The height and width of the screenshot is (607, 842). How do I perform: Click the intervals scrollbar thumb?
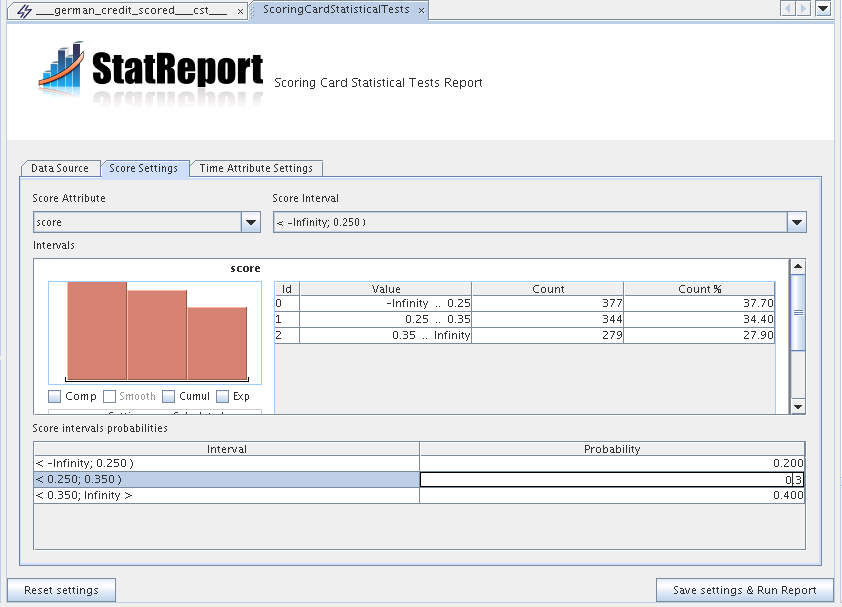pyautogui.click(x=798, y=313)
